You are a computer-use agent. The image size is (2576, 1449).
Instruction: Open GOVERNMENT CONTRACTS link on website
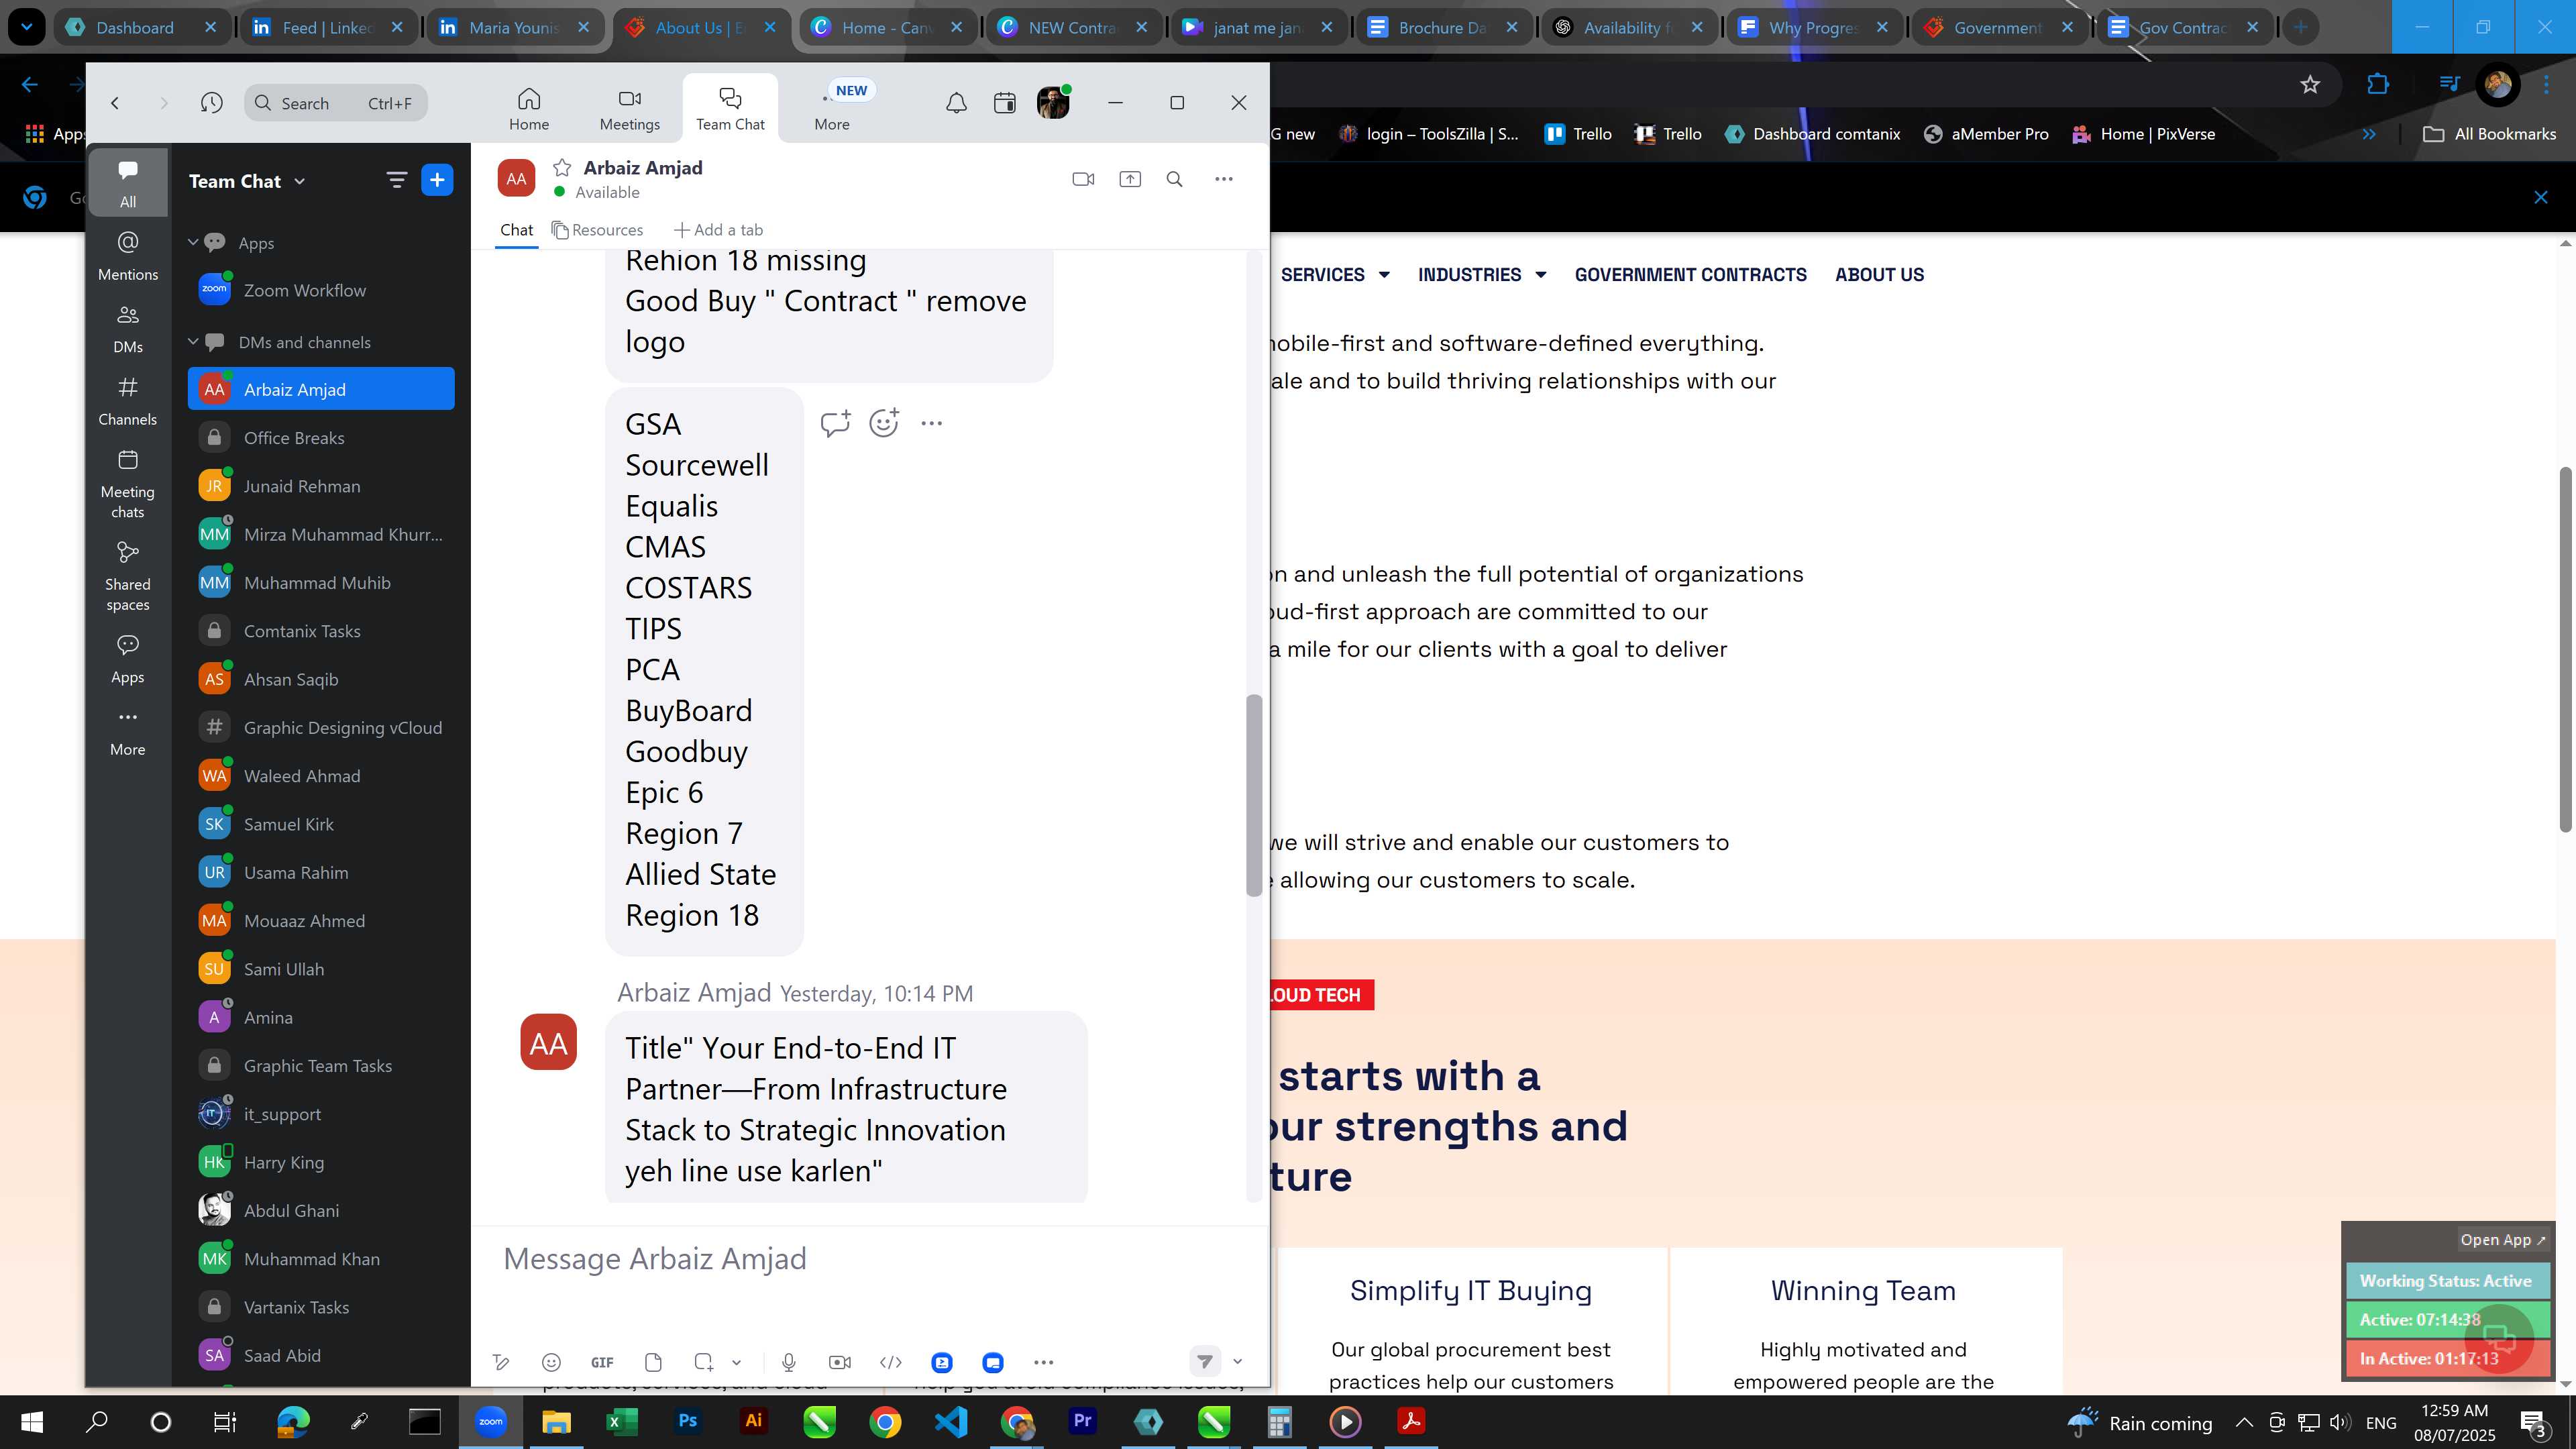click(x=1690, y=274)
